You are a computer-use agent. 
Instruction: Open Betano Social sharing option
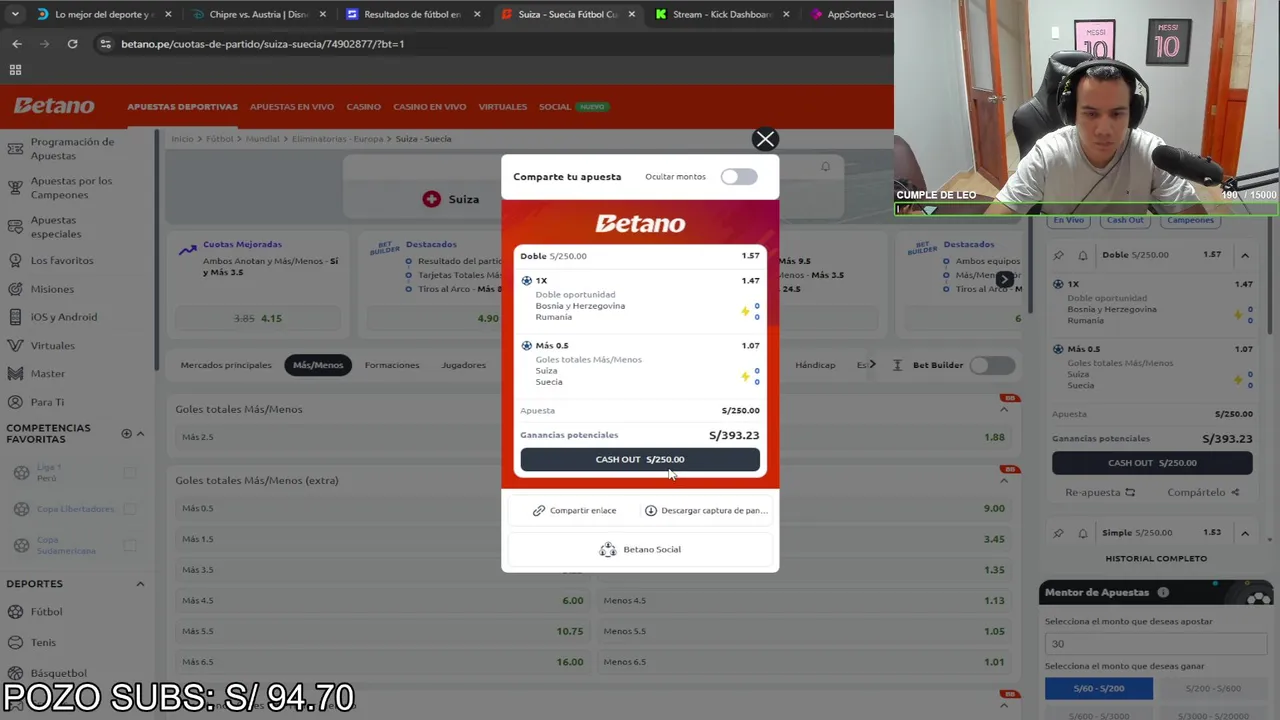click(640, 549)
